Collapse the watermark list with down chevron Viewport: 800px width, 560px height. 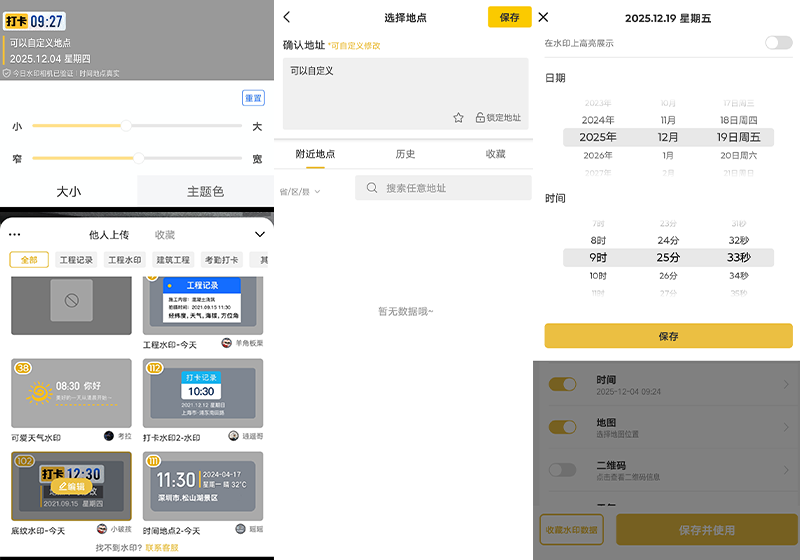(x=260, y=235)
